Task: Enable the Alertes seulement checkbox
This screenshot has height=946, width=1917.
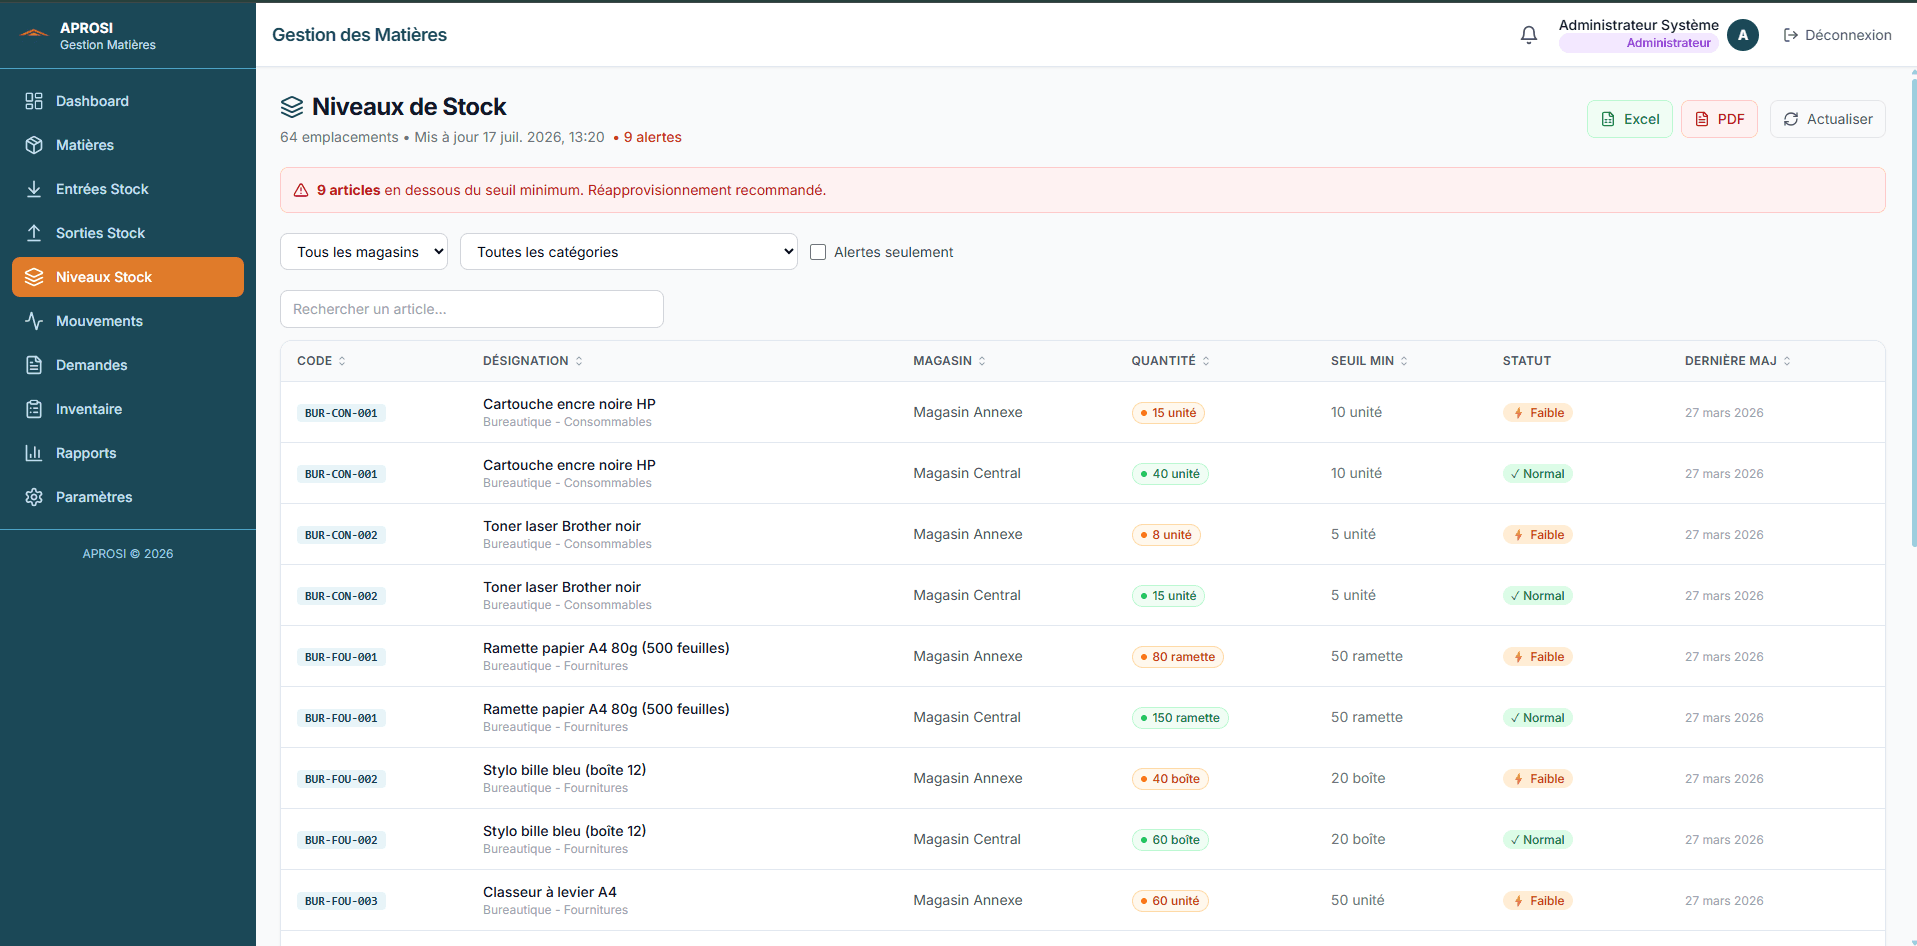Action: (x=818, y=252)
